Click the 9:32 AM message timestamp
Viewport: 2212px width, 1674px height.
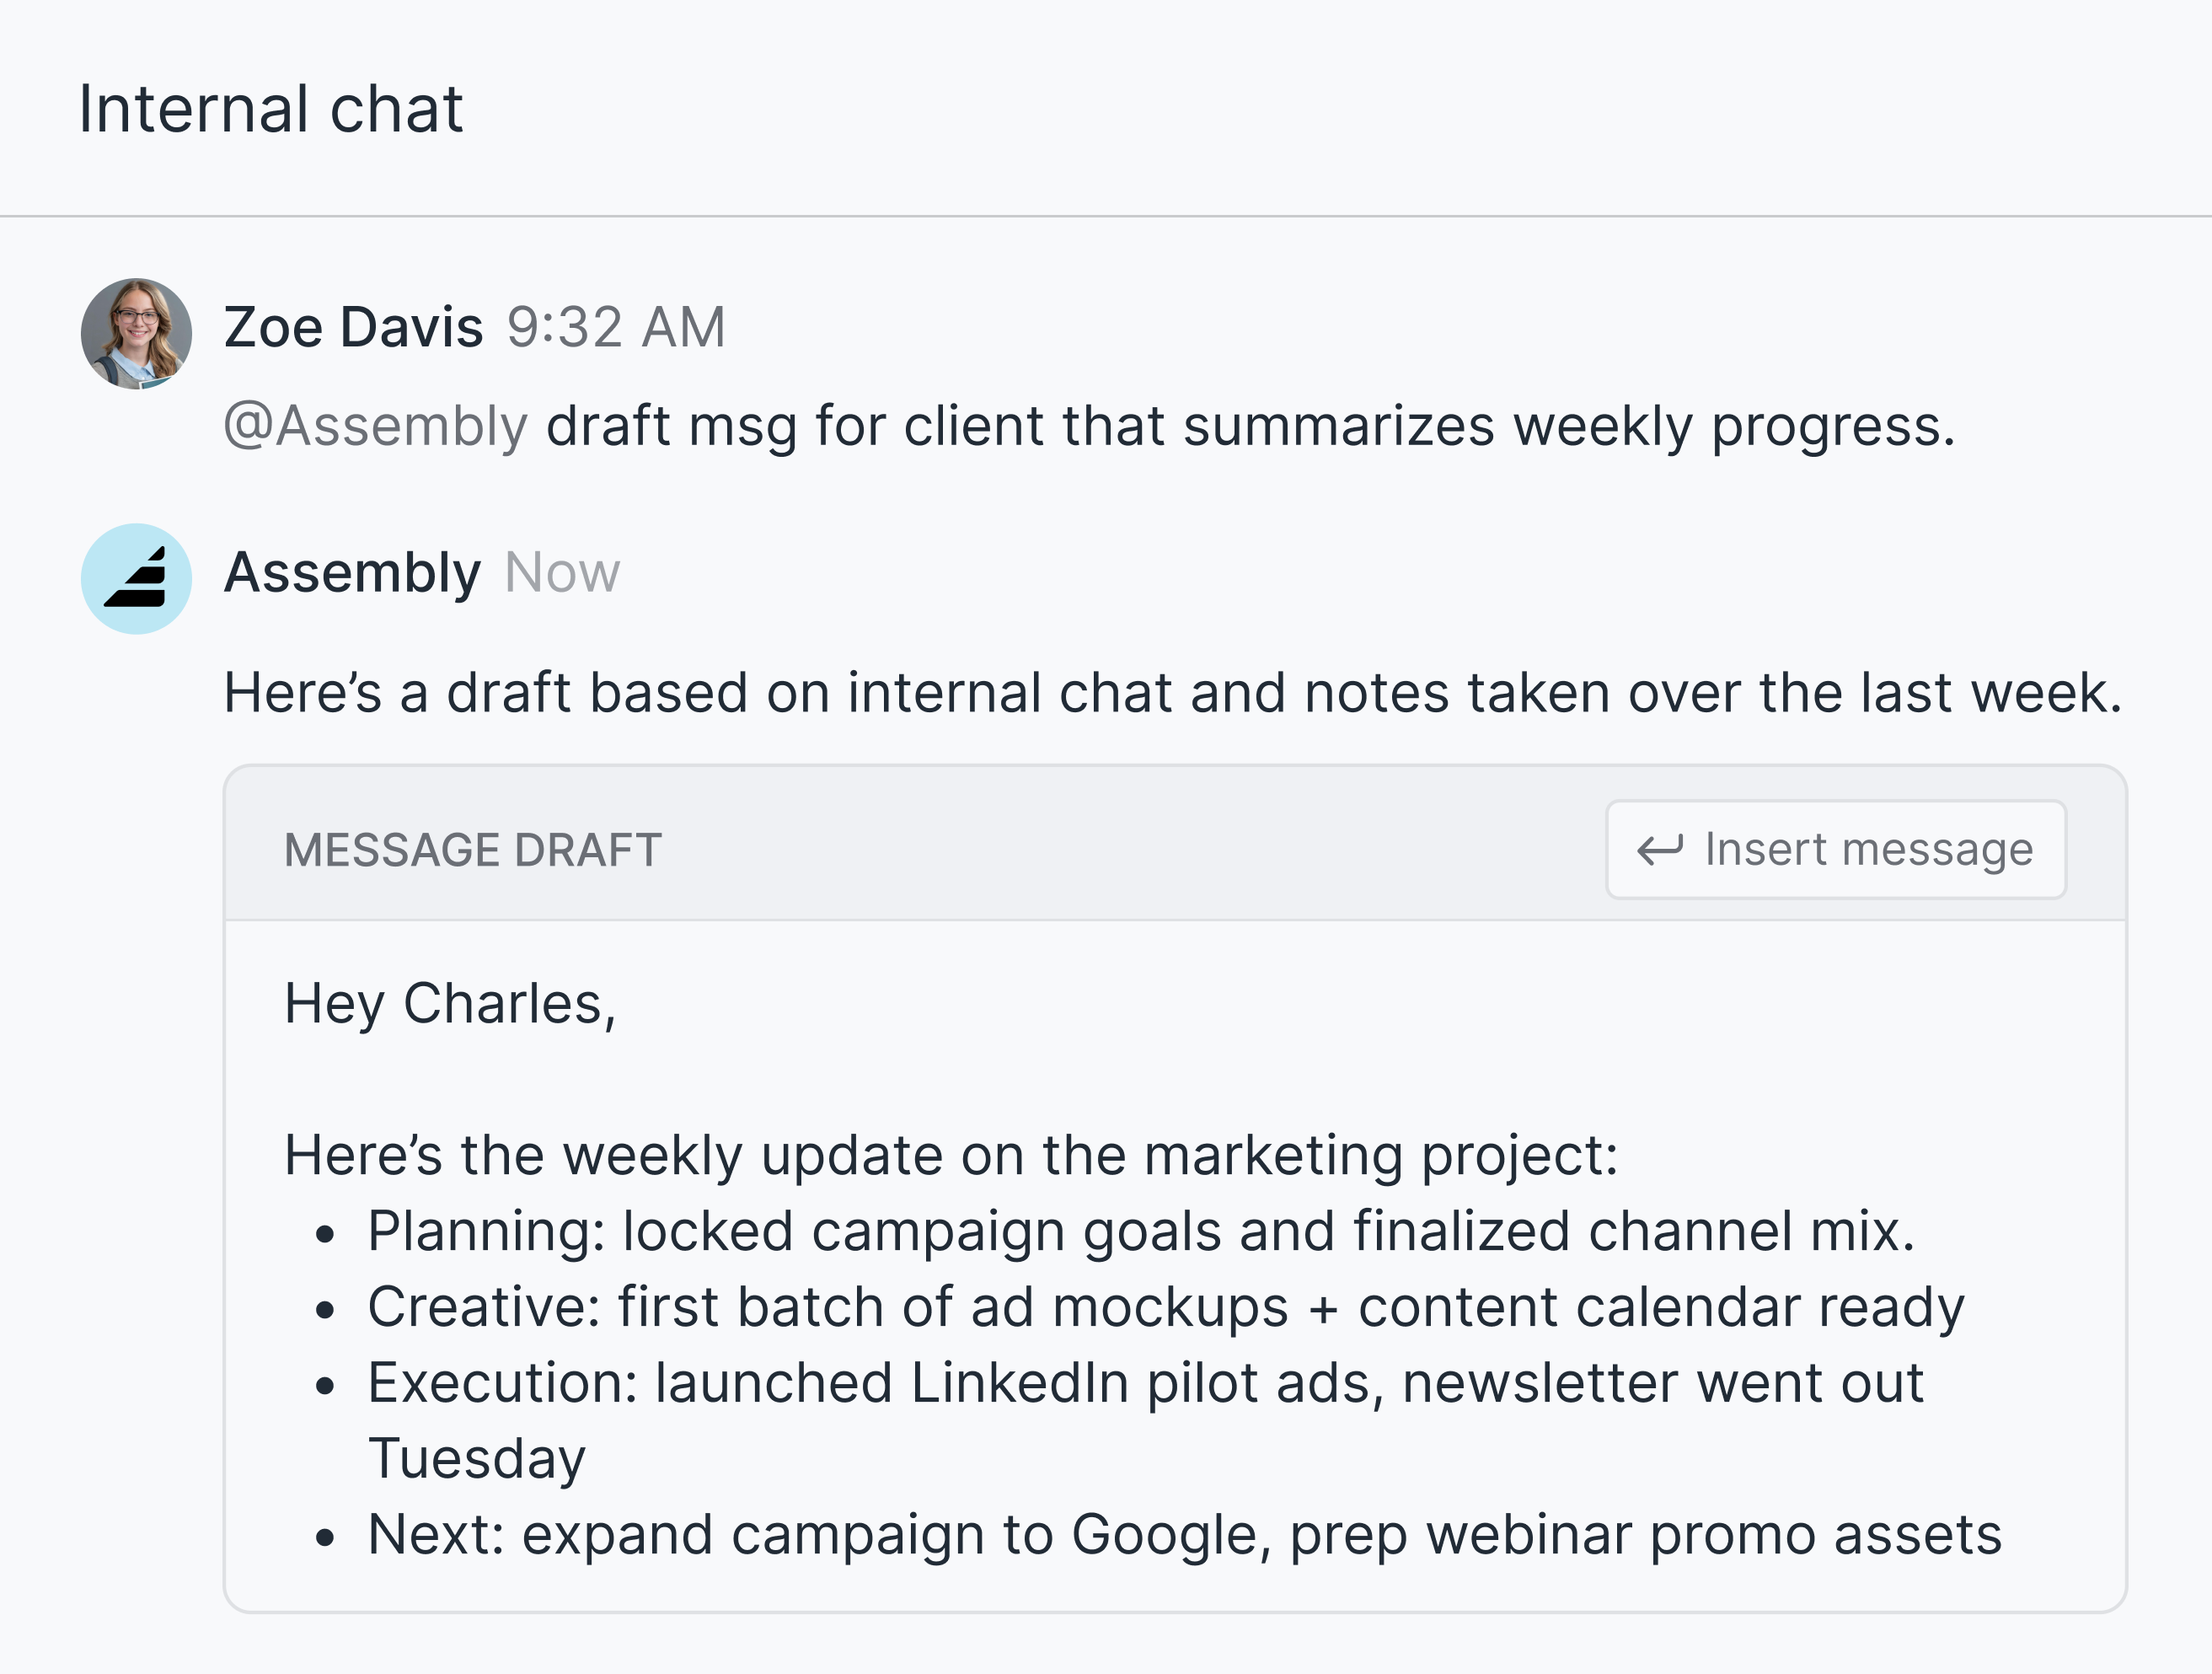pyautogui.click(x=616, y=327)
